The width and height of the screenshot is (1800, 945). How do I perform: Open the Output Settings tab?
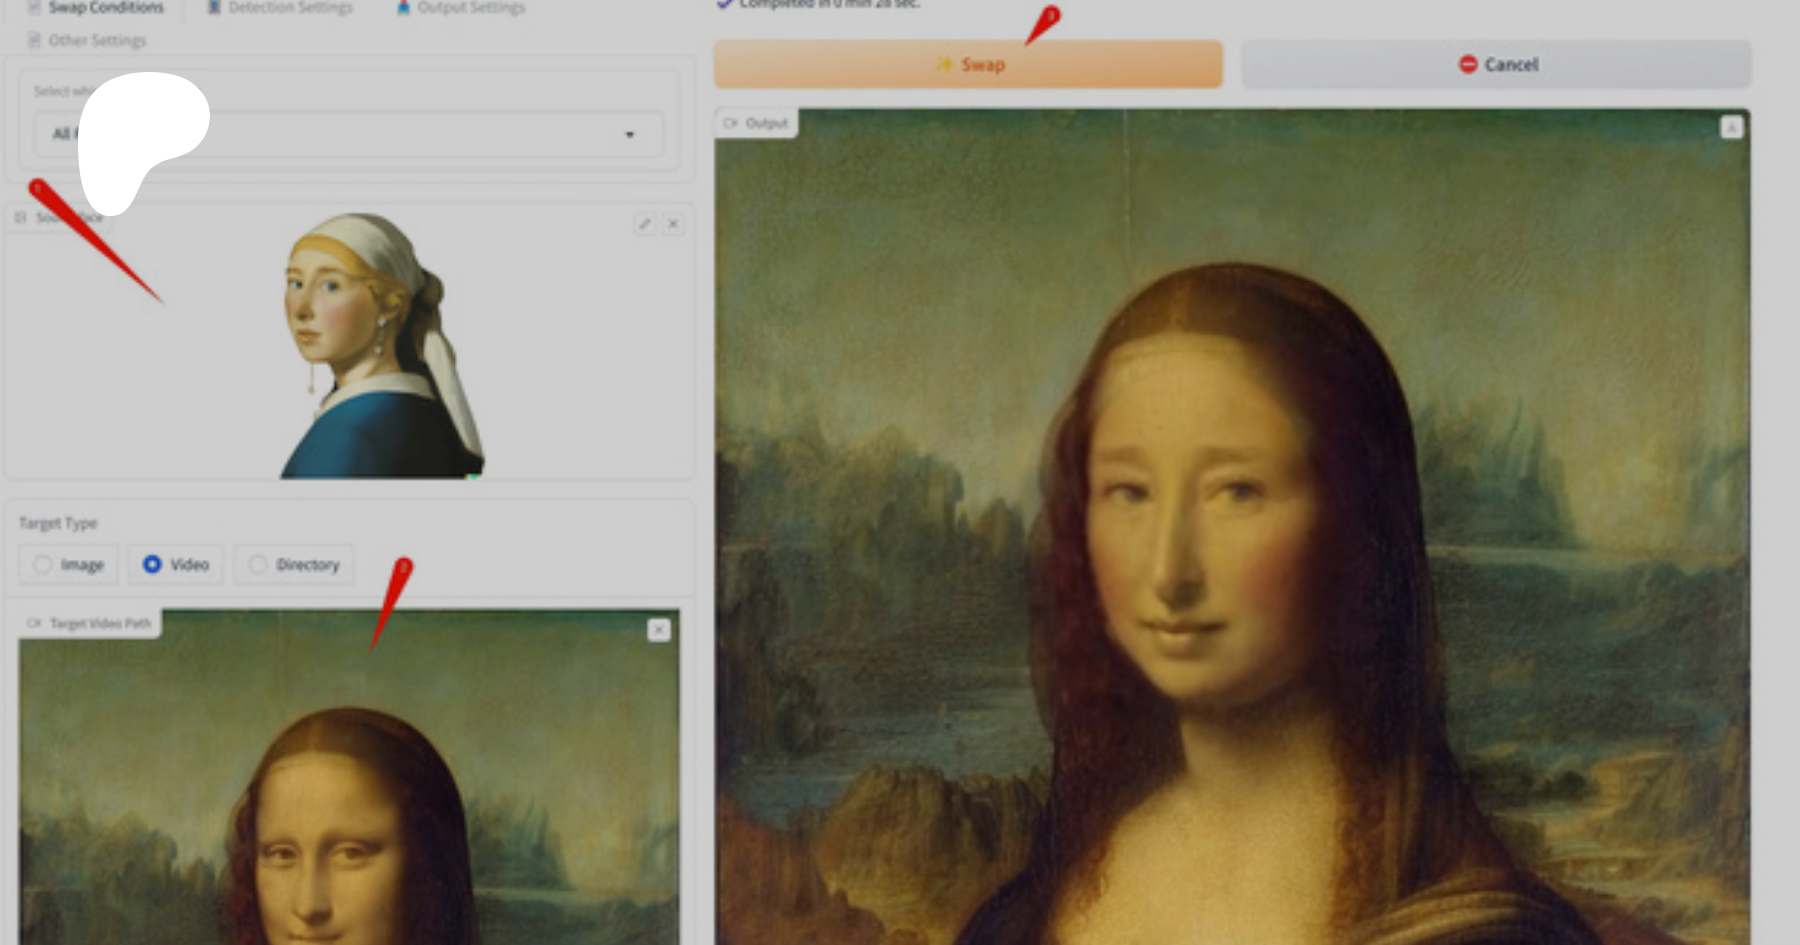470,7
